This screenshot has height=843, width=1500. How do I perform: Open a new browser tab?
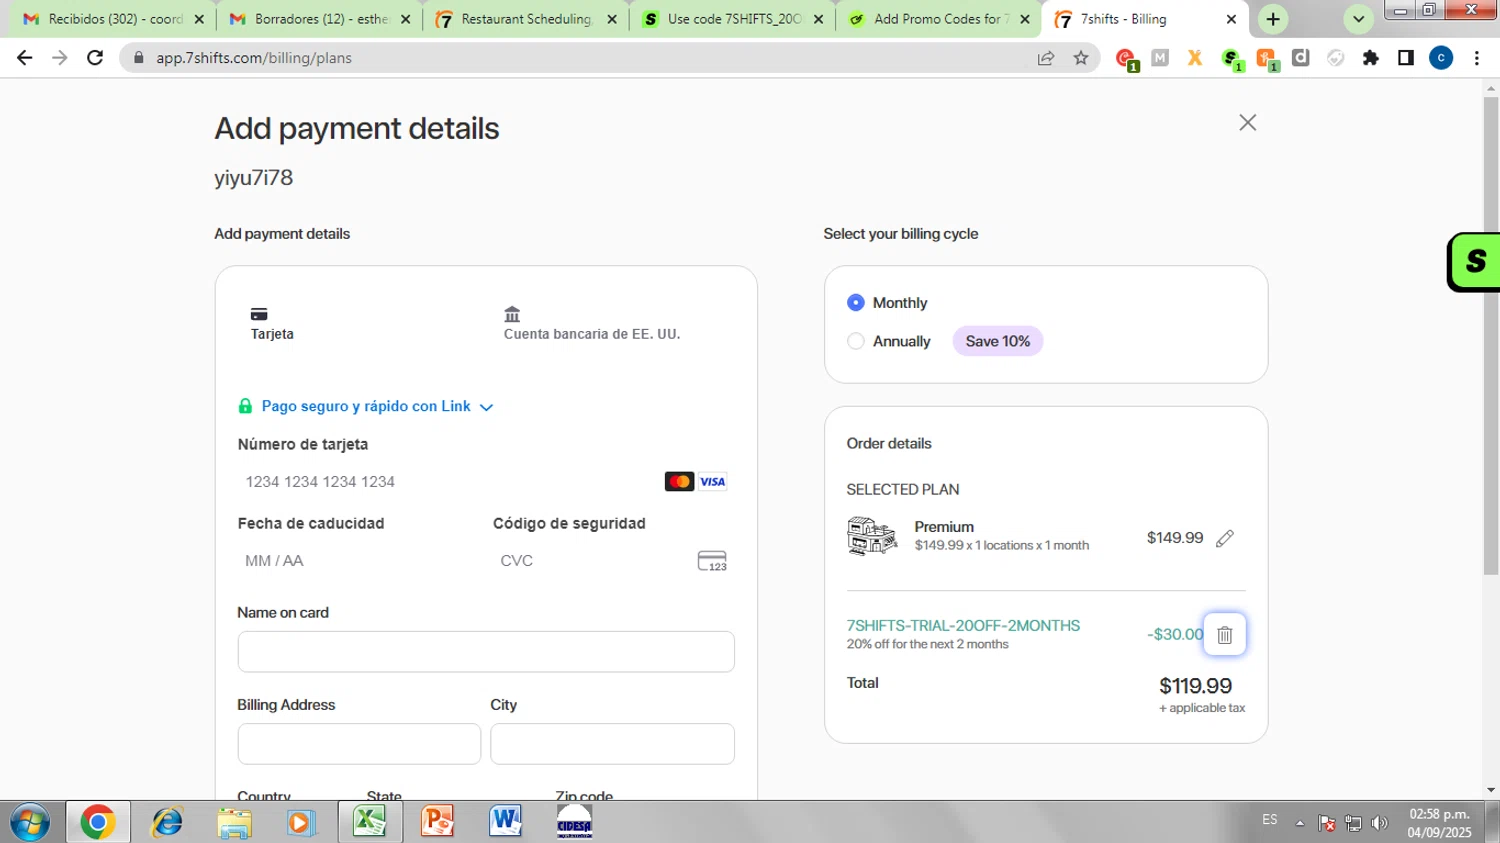point(1272,19)
